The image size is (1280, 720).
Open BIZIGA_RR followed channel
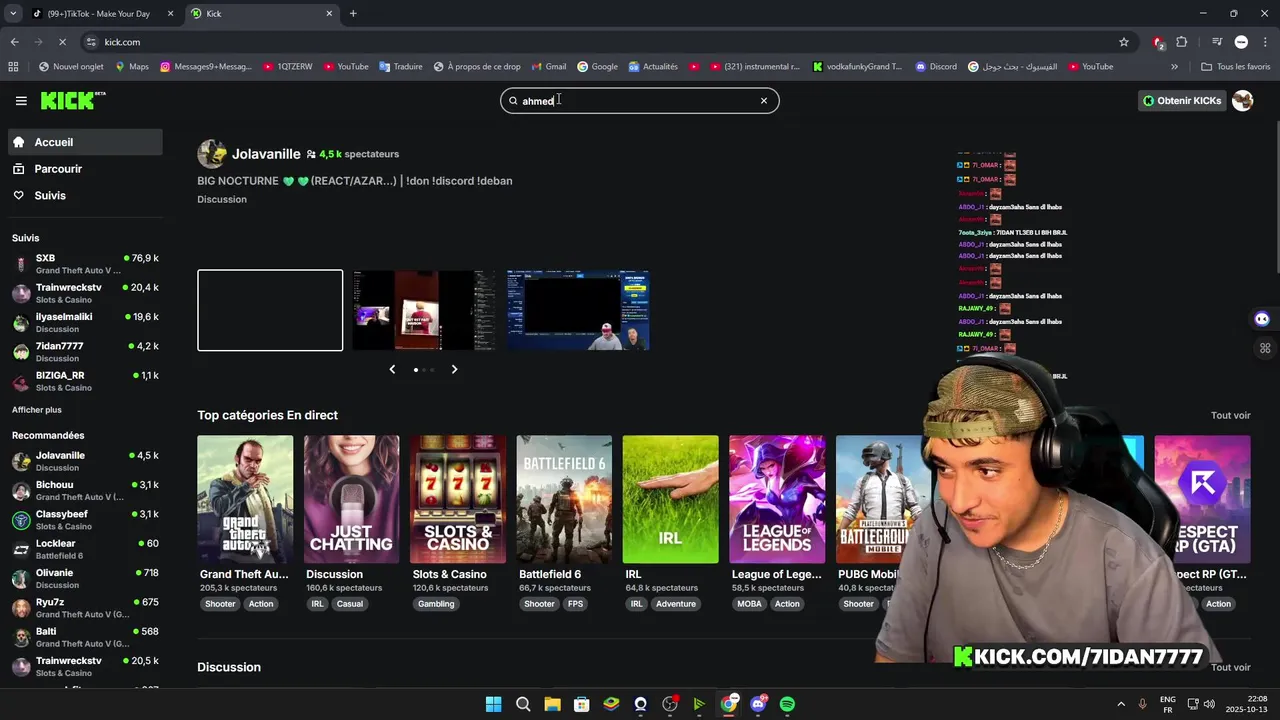[85, 381]
